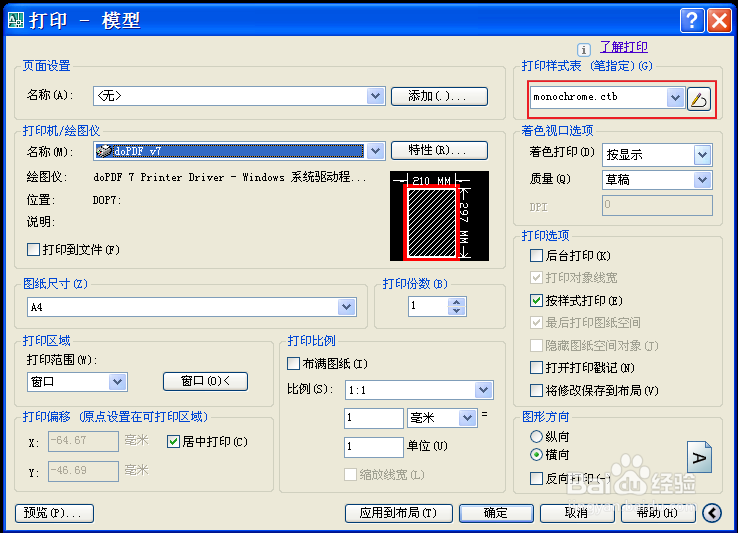The height and width of the screenshot is (533, 738).
Task: Click the landscape orientation page icon
Action: (699, 457)
